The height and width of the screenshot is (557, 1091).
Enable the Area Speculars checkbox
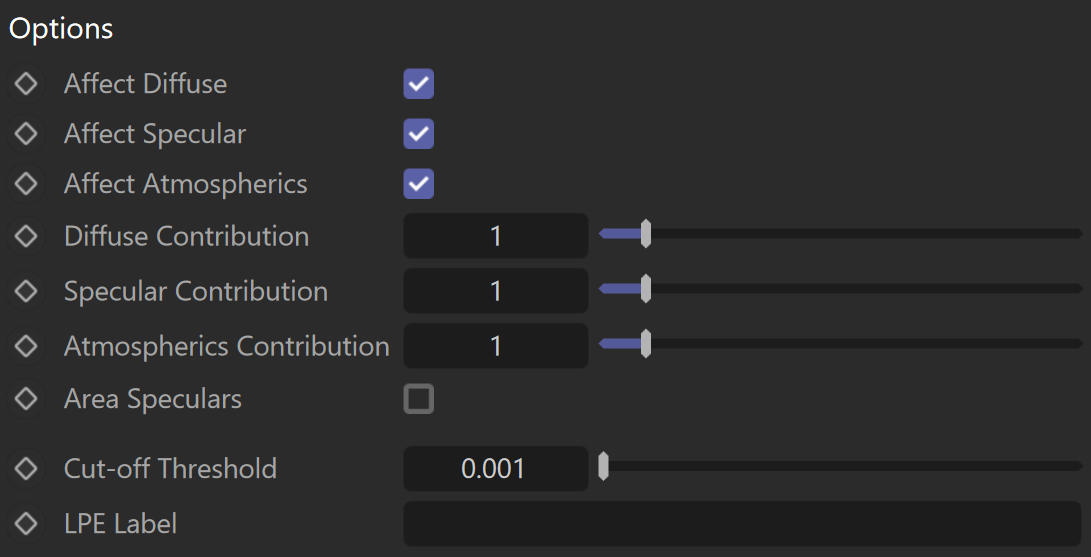(x=419, y=399)
